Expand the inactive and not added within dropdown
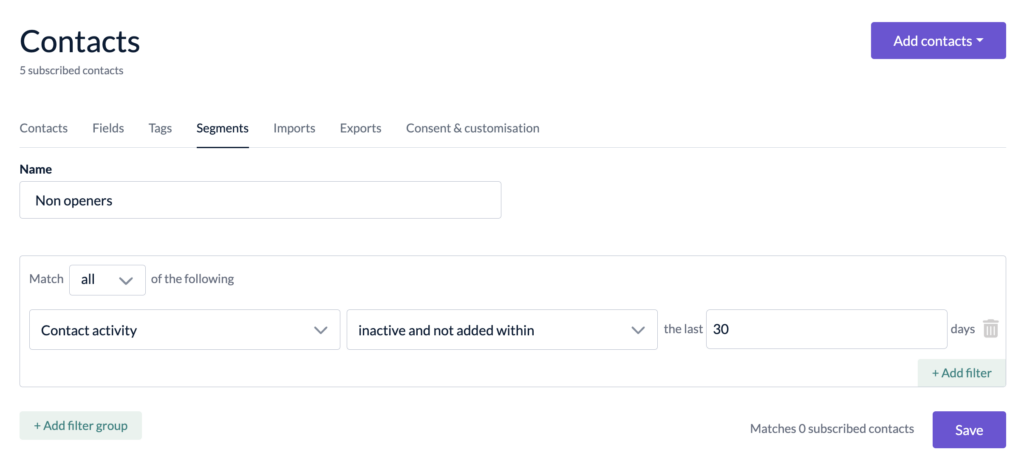The width and height of the screenshot is (1024, 472). coord(501,330)
